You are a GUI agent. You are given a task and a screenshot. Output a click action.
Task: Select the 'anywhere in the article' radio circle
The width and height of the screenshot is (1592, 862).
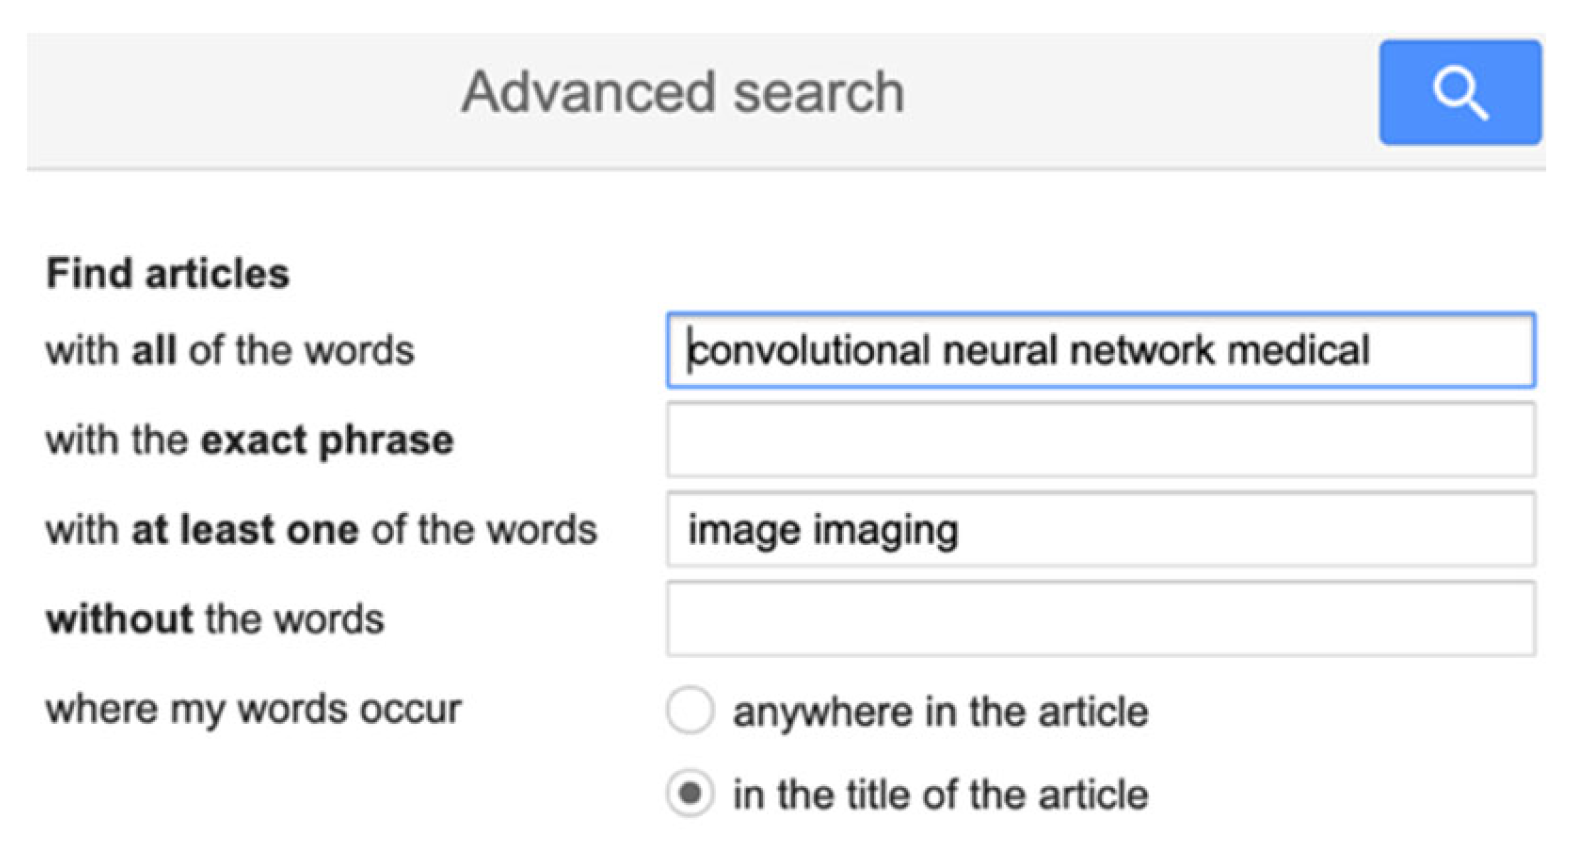(690, 711)
